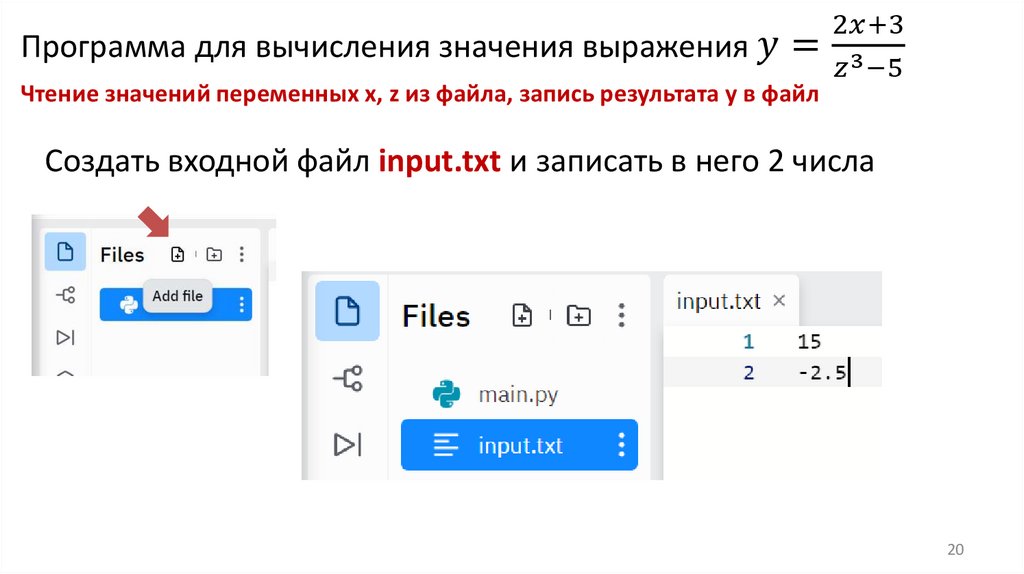The image size is (1024, 574).
Task: Open three-dot menu on input.txt file row
Action: pyautogui.click(x=622, y=445)
